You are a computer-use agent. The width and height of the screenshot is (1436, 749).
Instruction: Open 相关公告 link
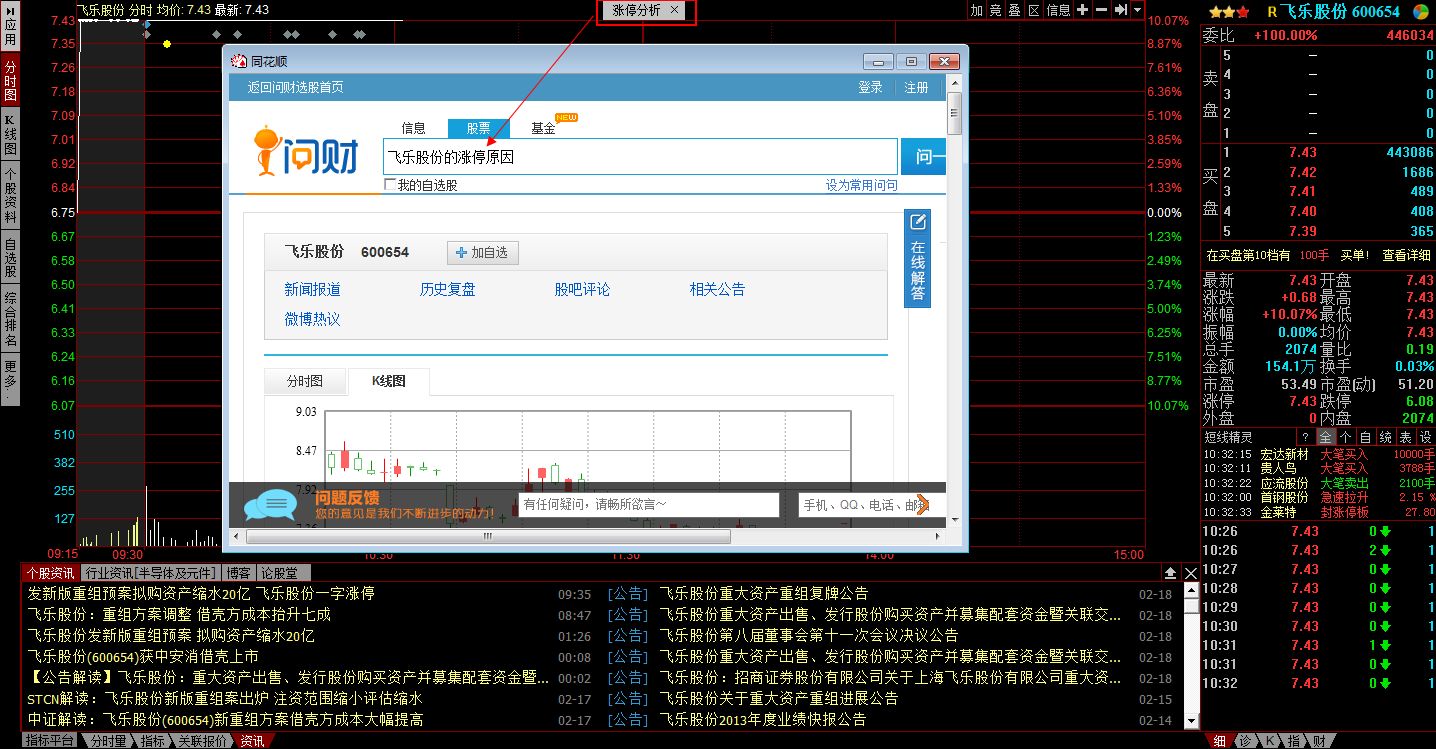(x=717, y=290)
